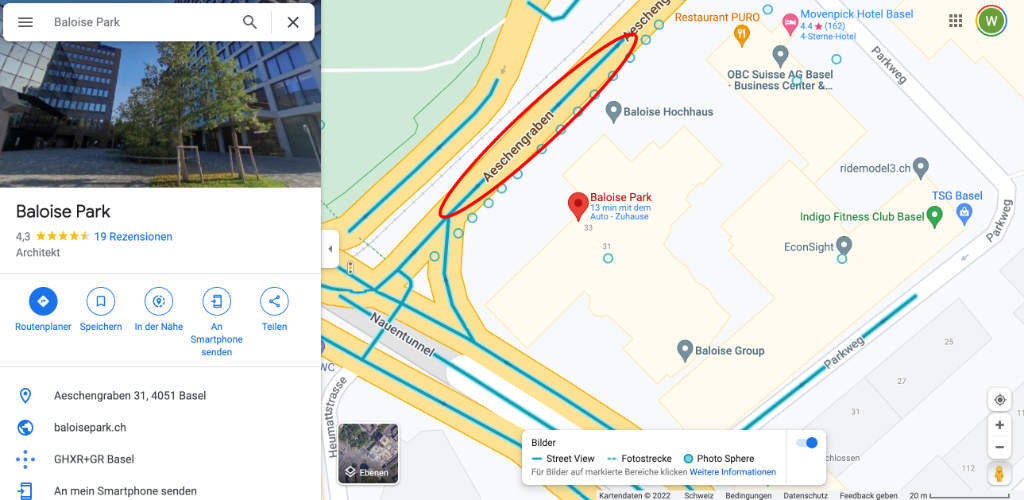Collapse the side panel arrow
The height and width of the screenshot is (500, 1024).
(x=330, y=249)
